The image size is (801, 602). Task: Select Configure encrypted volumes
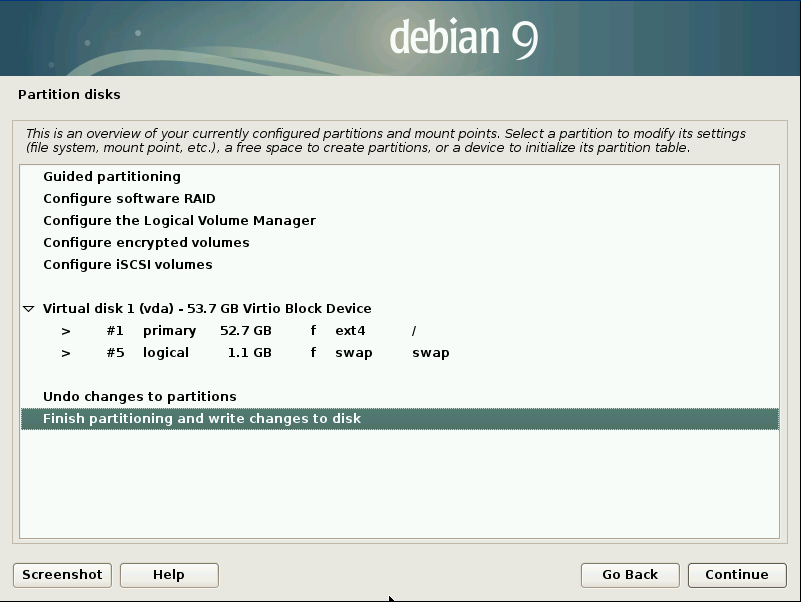point(146,243)
